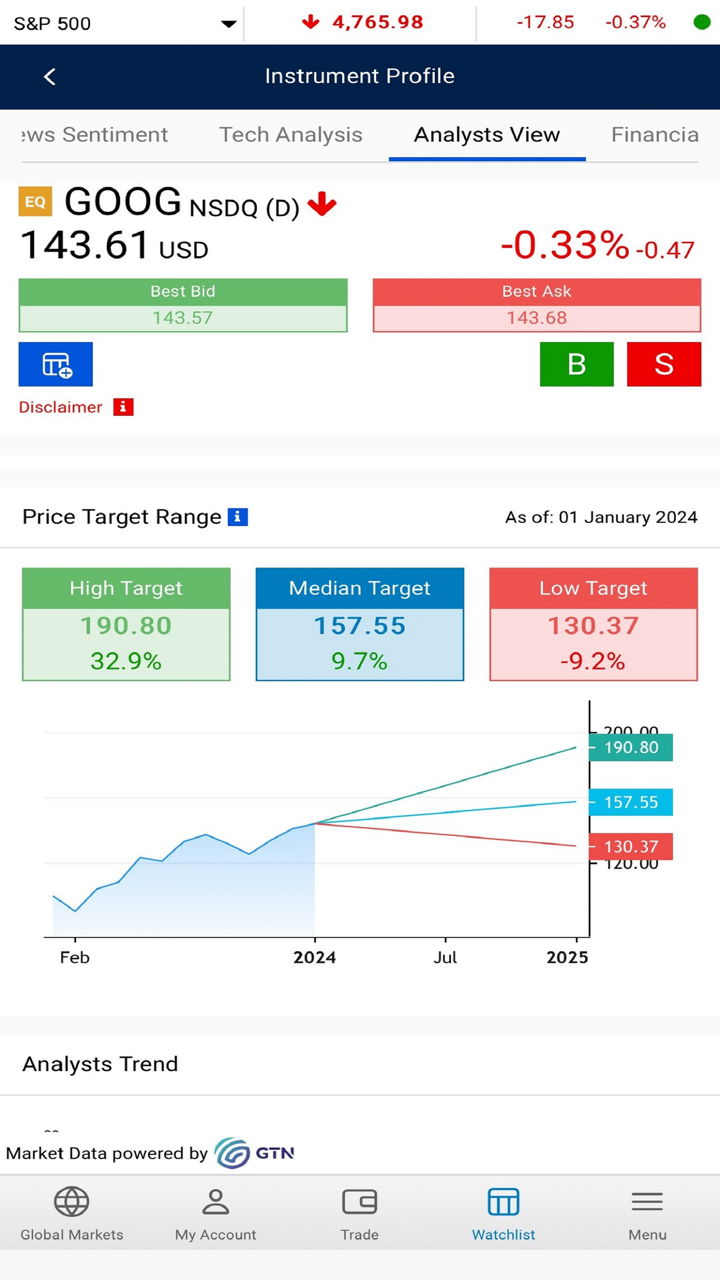Expand the S&P 500 index dropdown

(228, 23)
